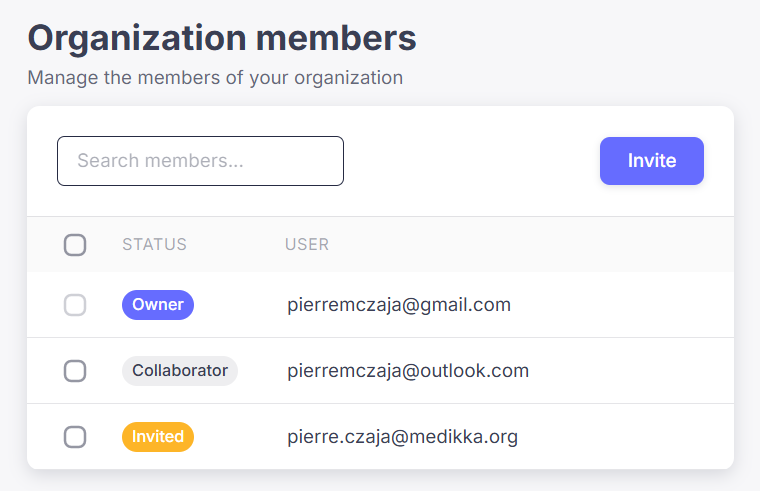The width and height of the screenshot is (760, 491).
Task: Click the orange Invited status badge
Action: click(x=158, y=437)
